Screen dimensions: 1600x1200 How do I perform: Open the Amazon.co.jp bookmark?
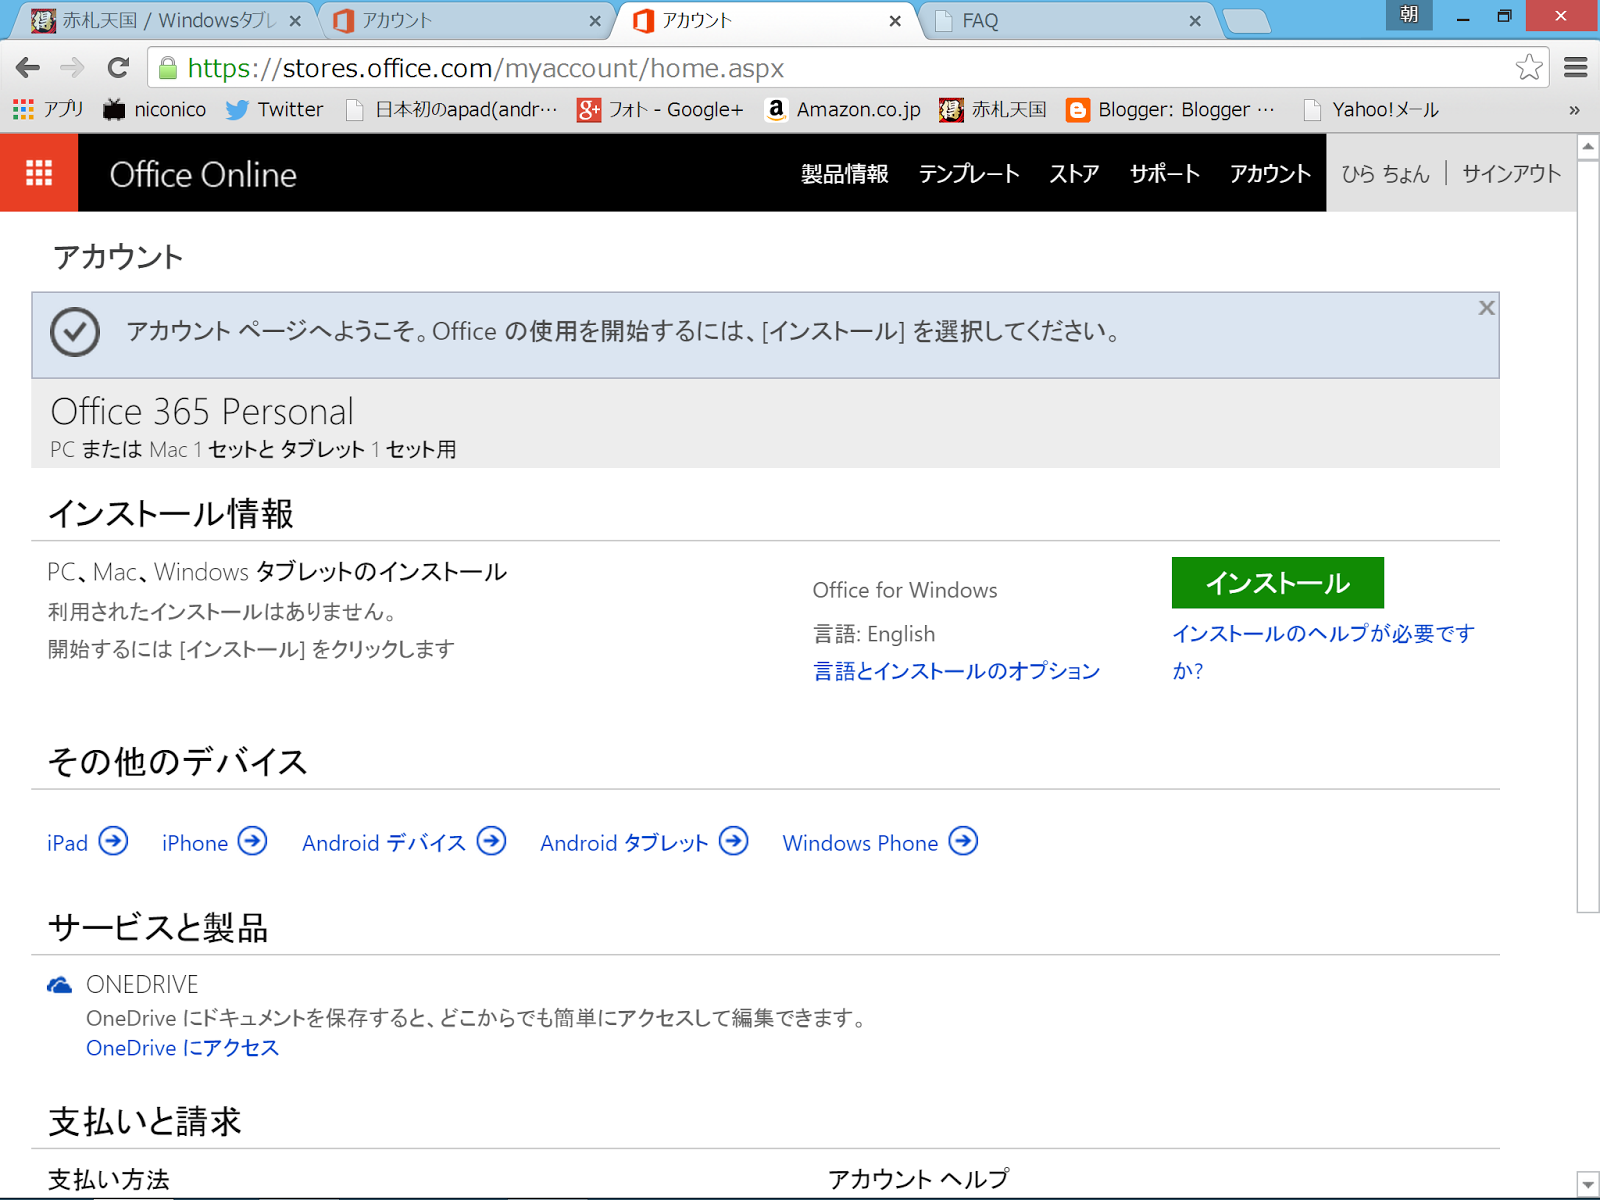(842, 109)
